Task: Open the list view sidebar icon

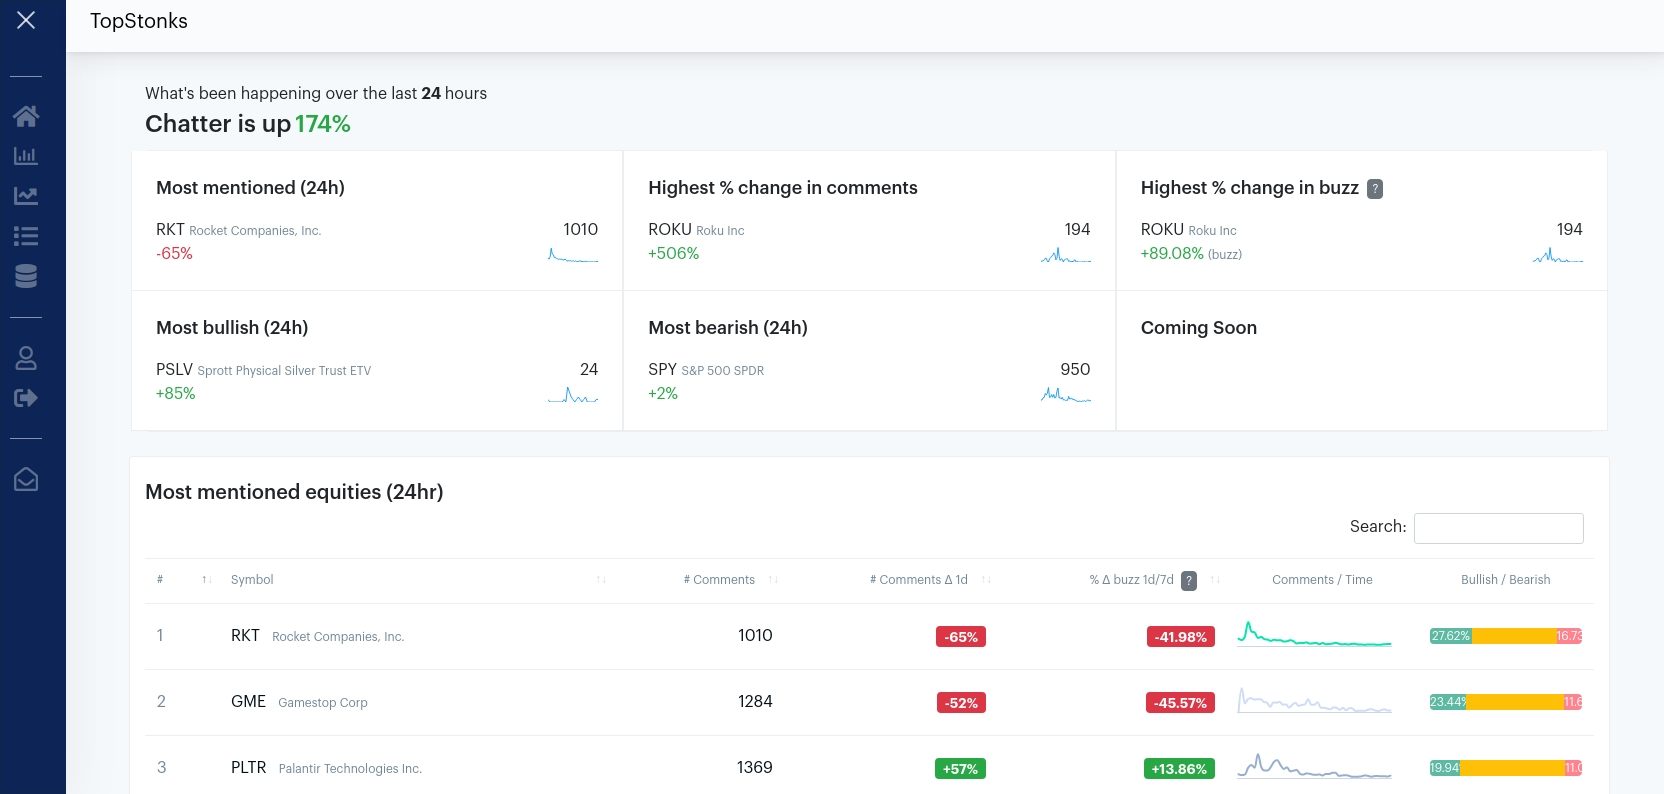Action: pos(26,236)
